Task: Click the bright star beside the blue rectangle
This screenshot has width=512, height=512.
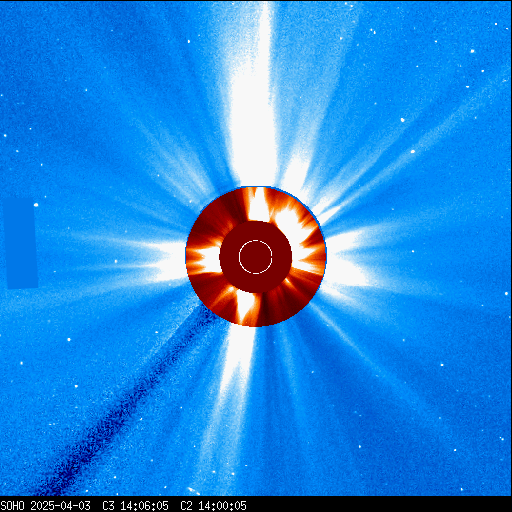Action: (36, 205)
